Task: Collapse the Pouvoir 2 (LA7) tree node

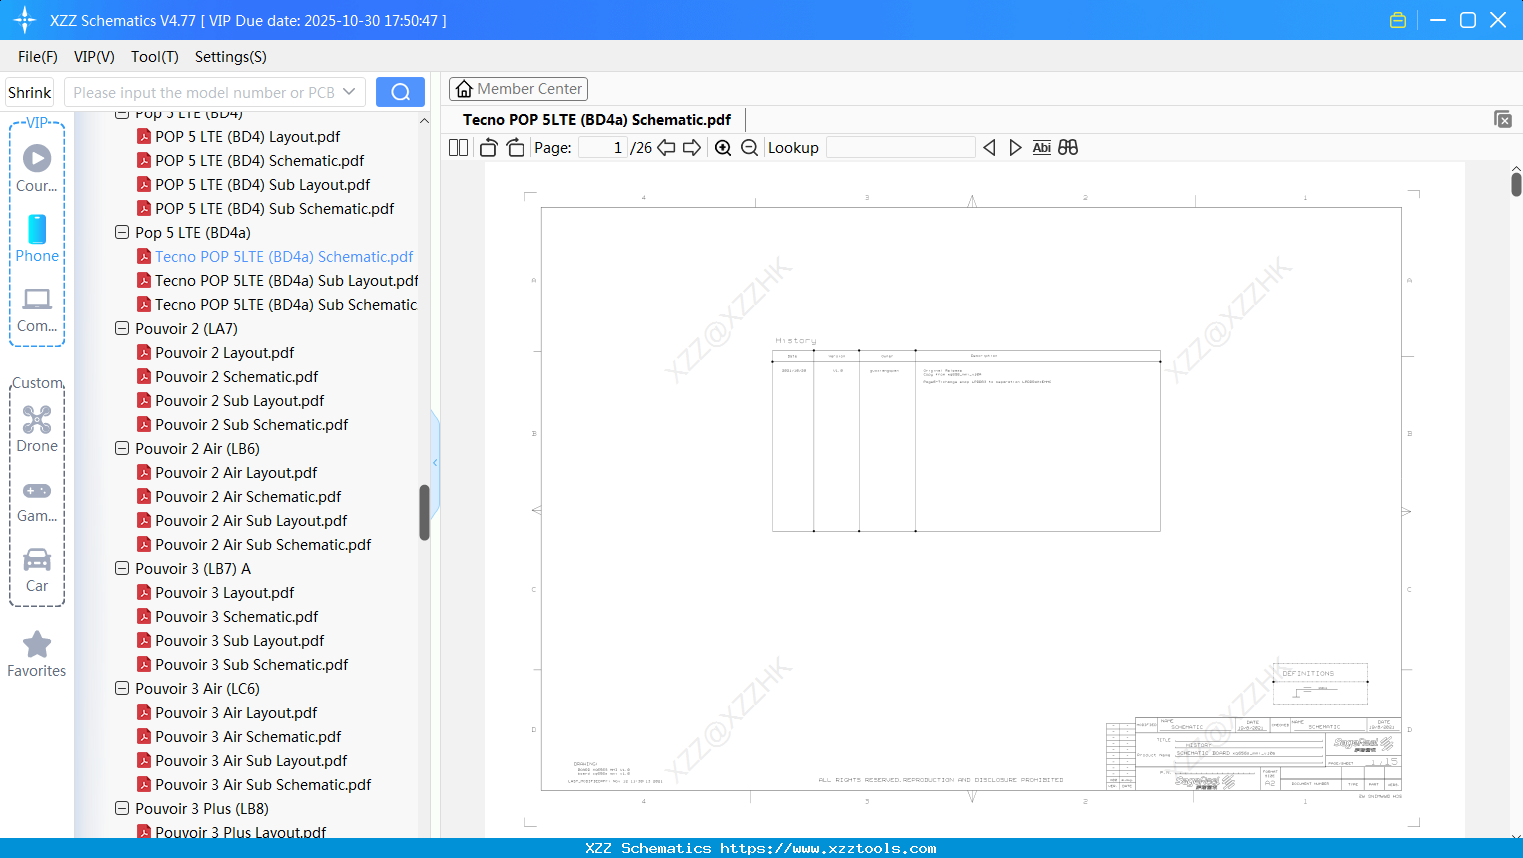Action: (121, 328)
